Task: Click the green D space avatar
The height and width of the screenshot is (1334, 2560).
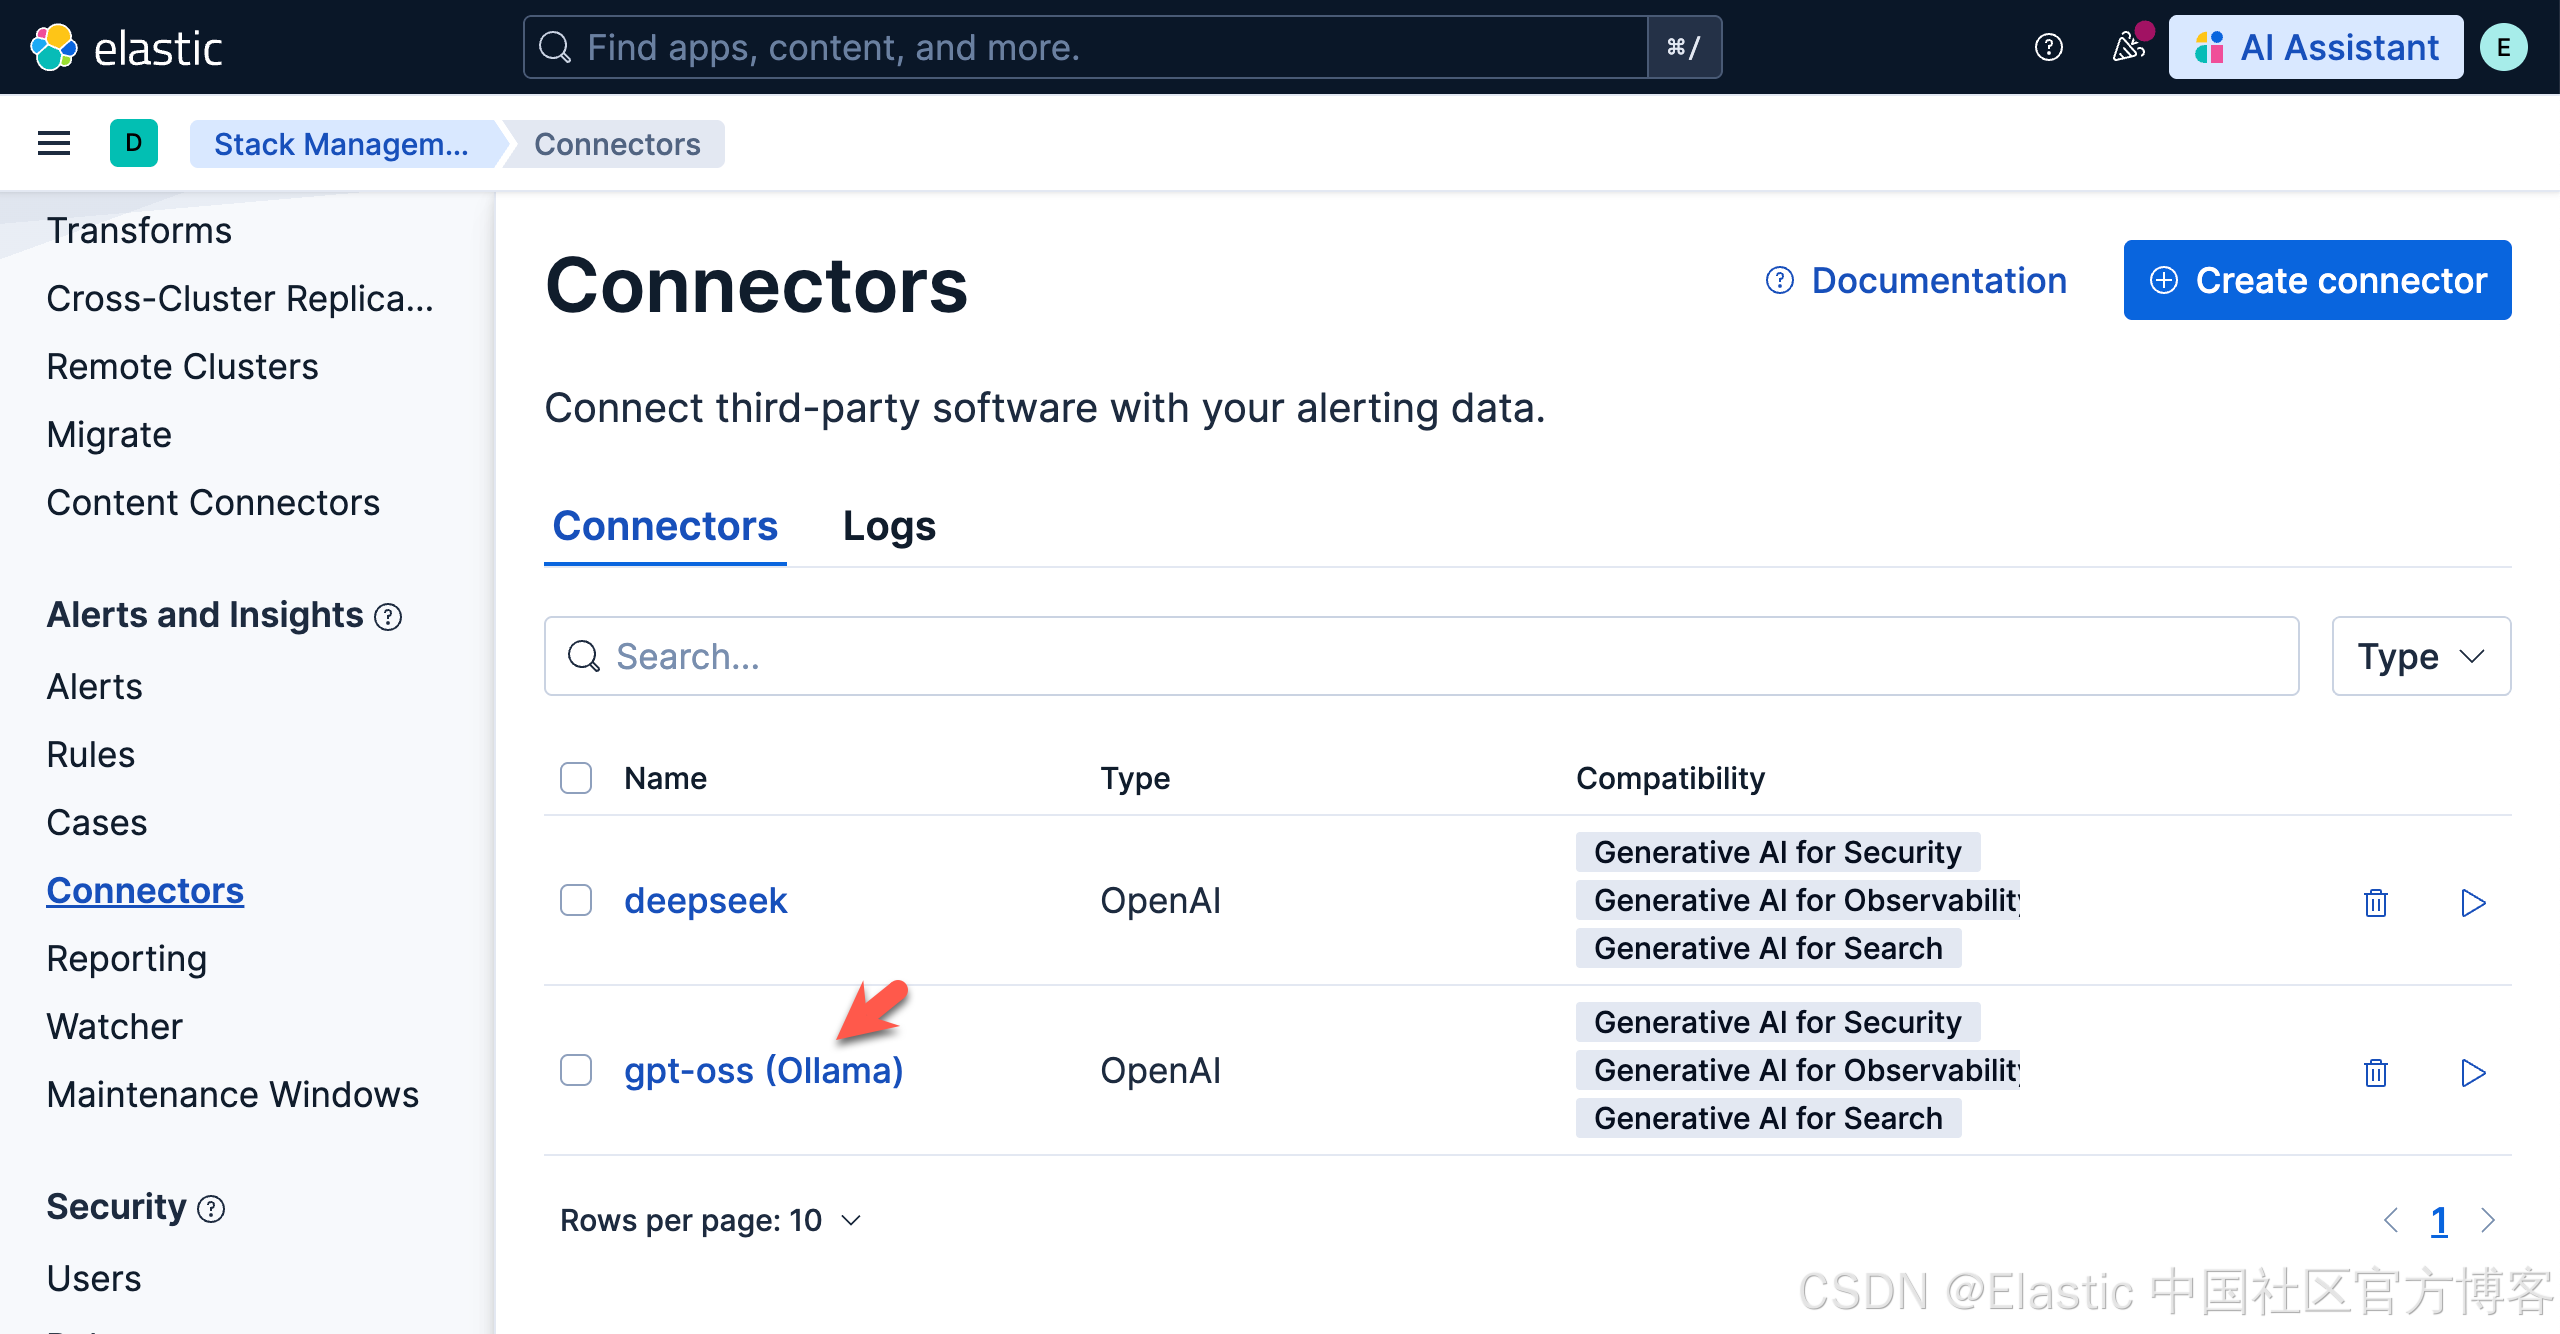Action: (x=134, y=143)
